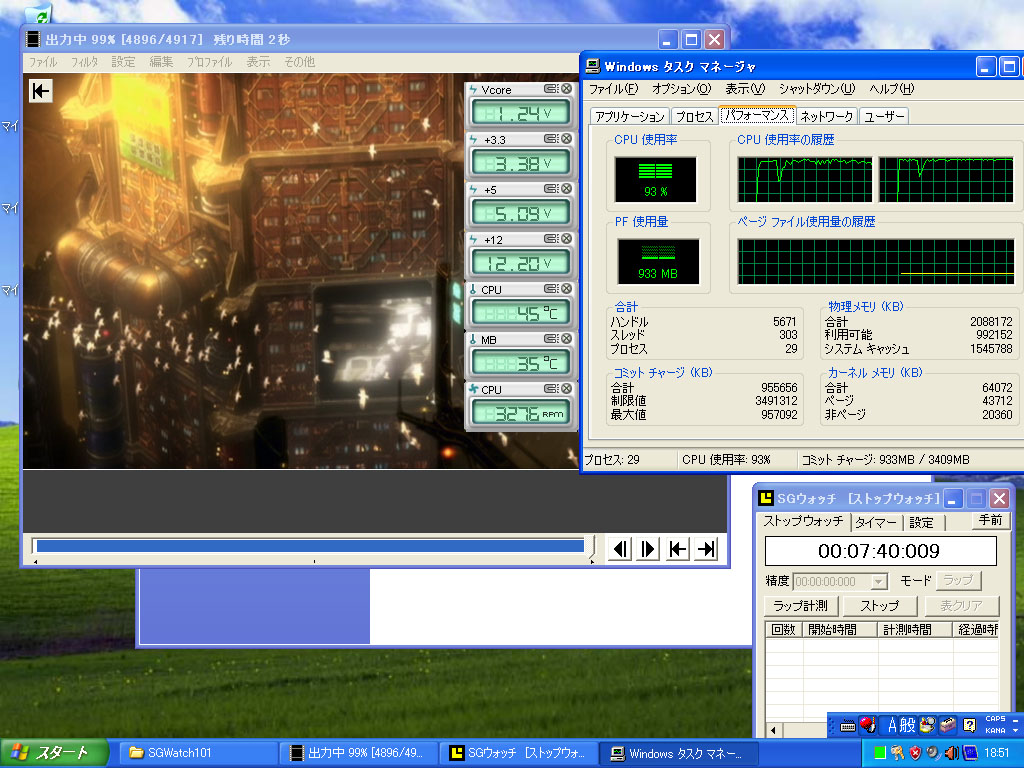This screenshot has height=768, width=1024.
Task: Switch to アプリケーション tab in Task Manager
Action: (630, 116)
